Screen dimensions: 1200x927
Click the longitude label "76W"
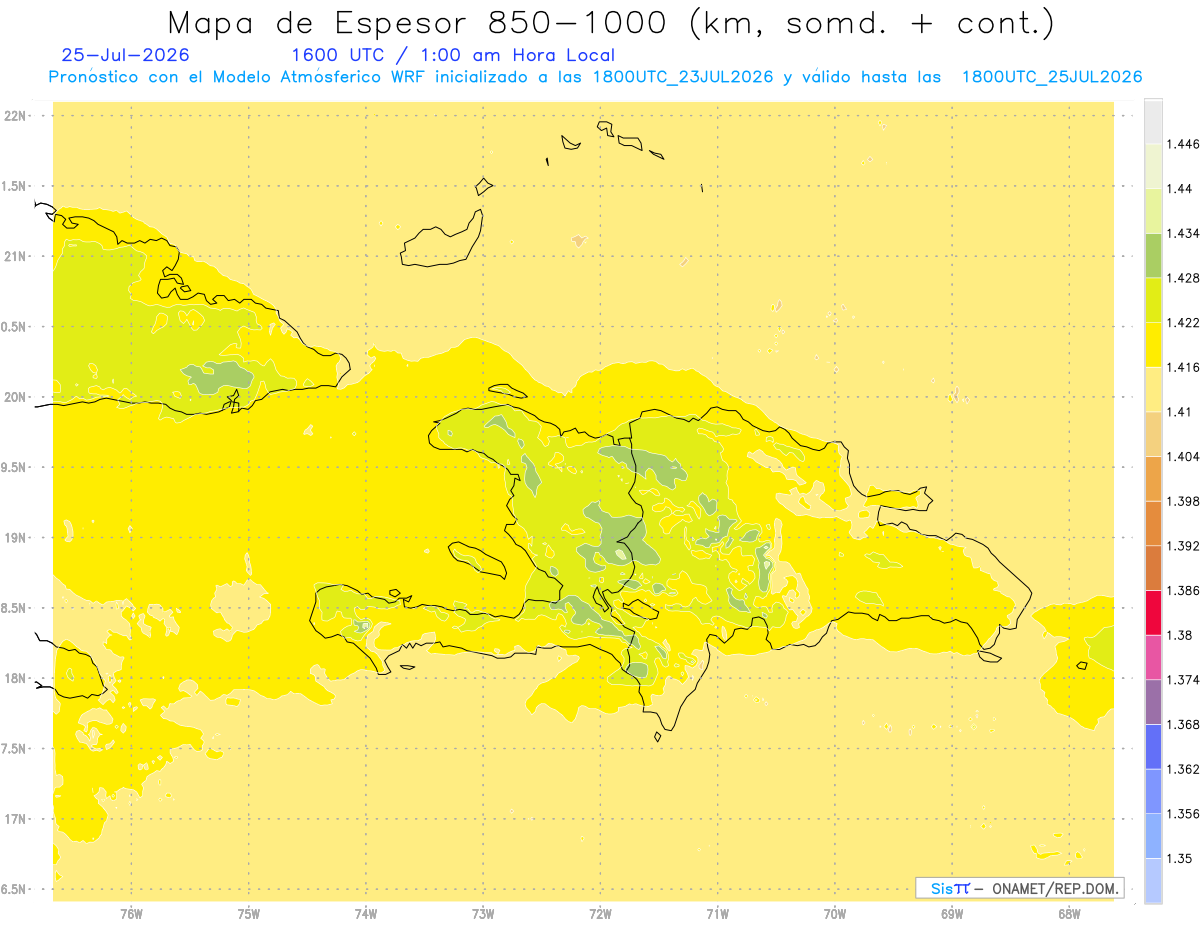click(131, 914)
